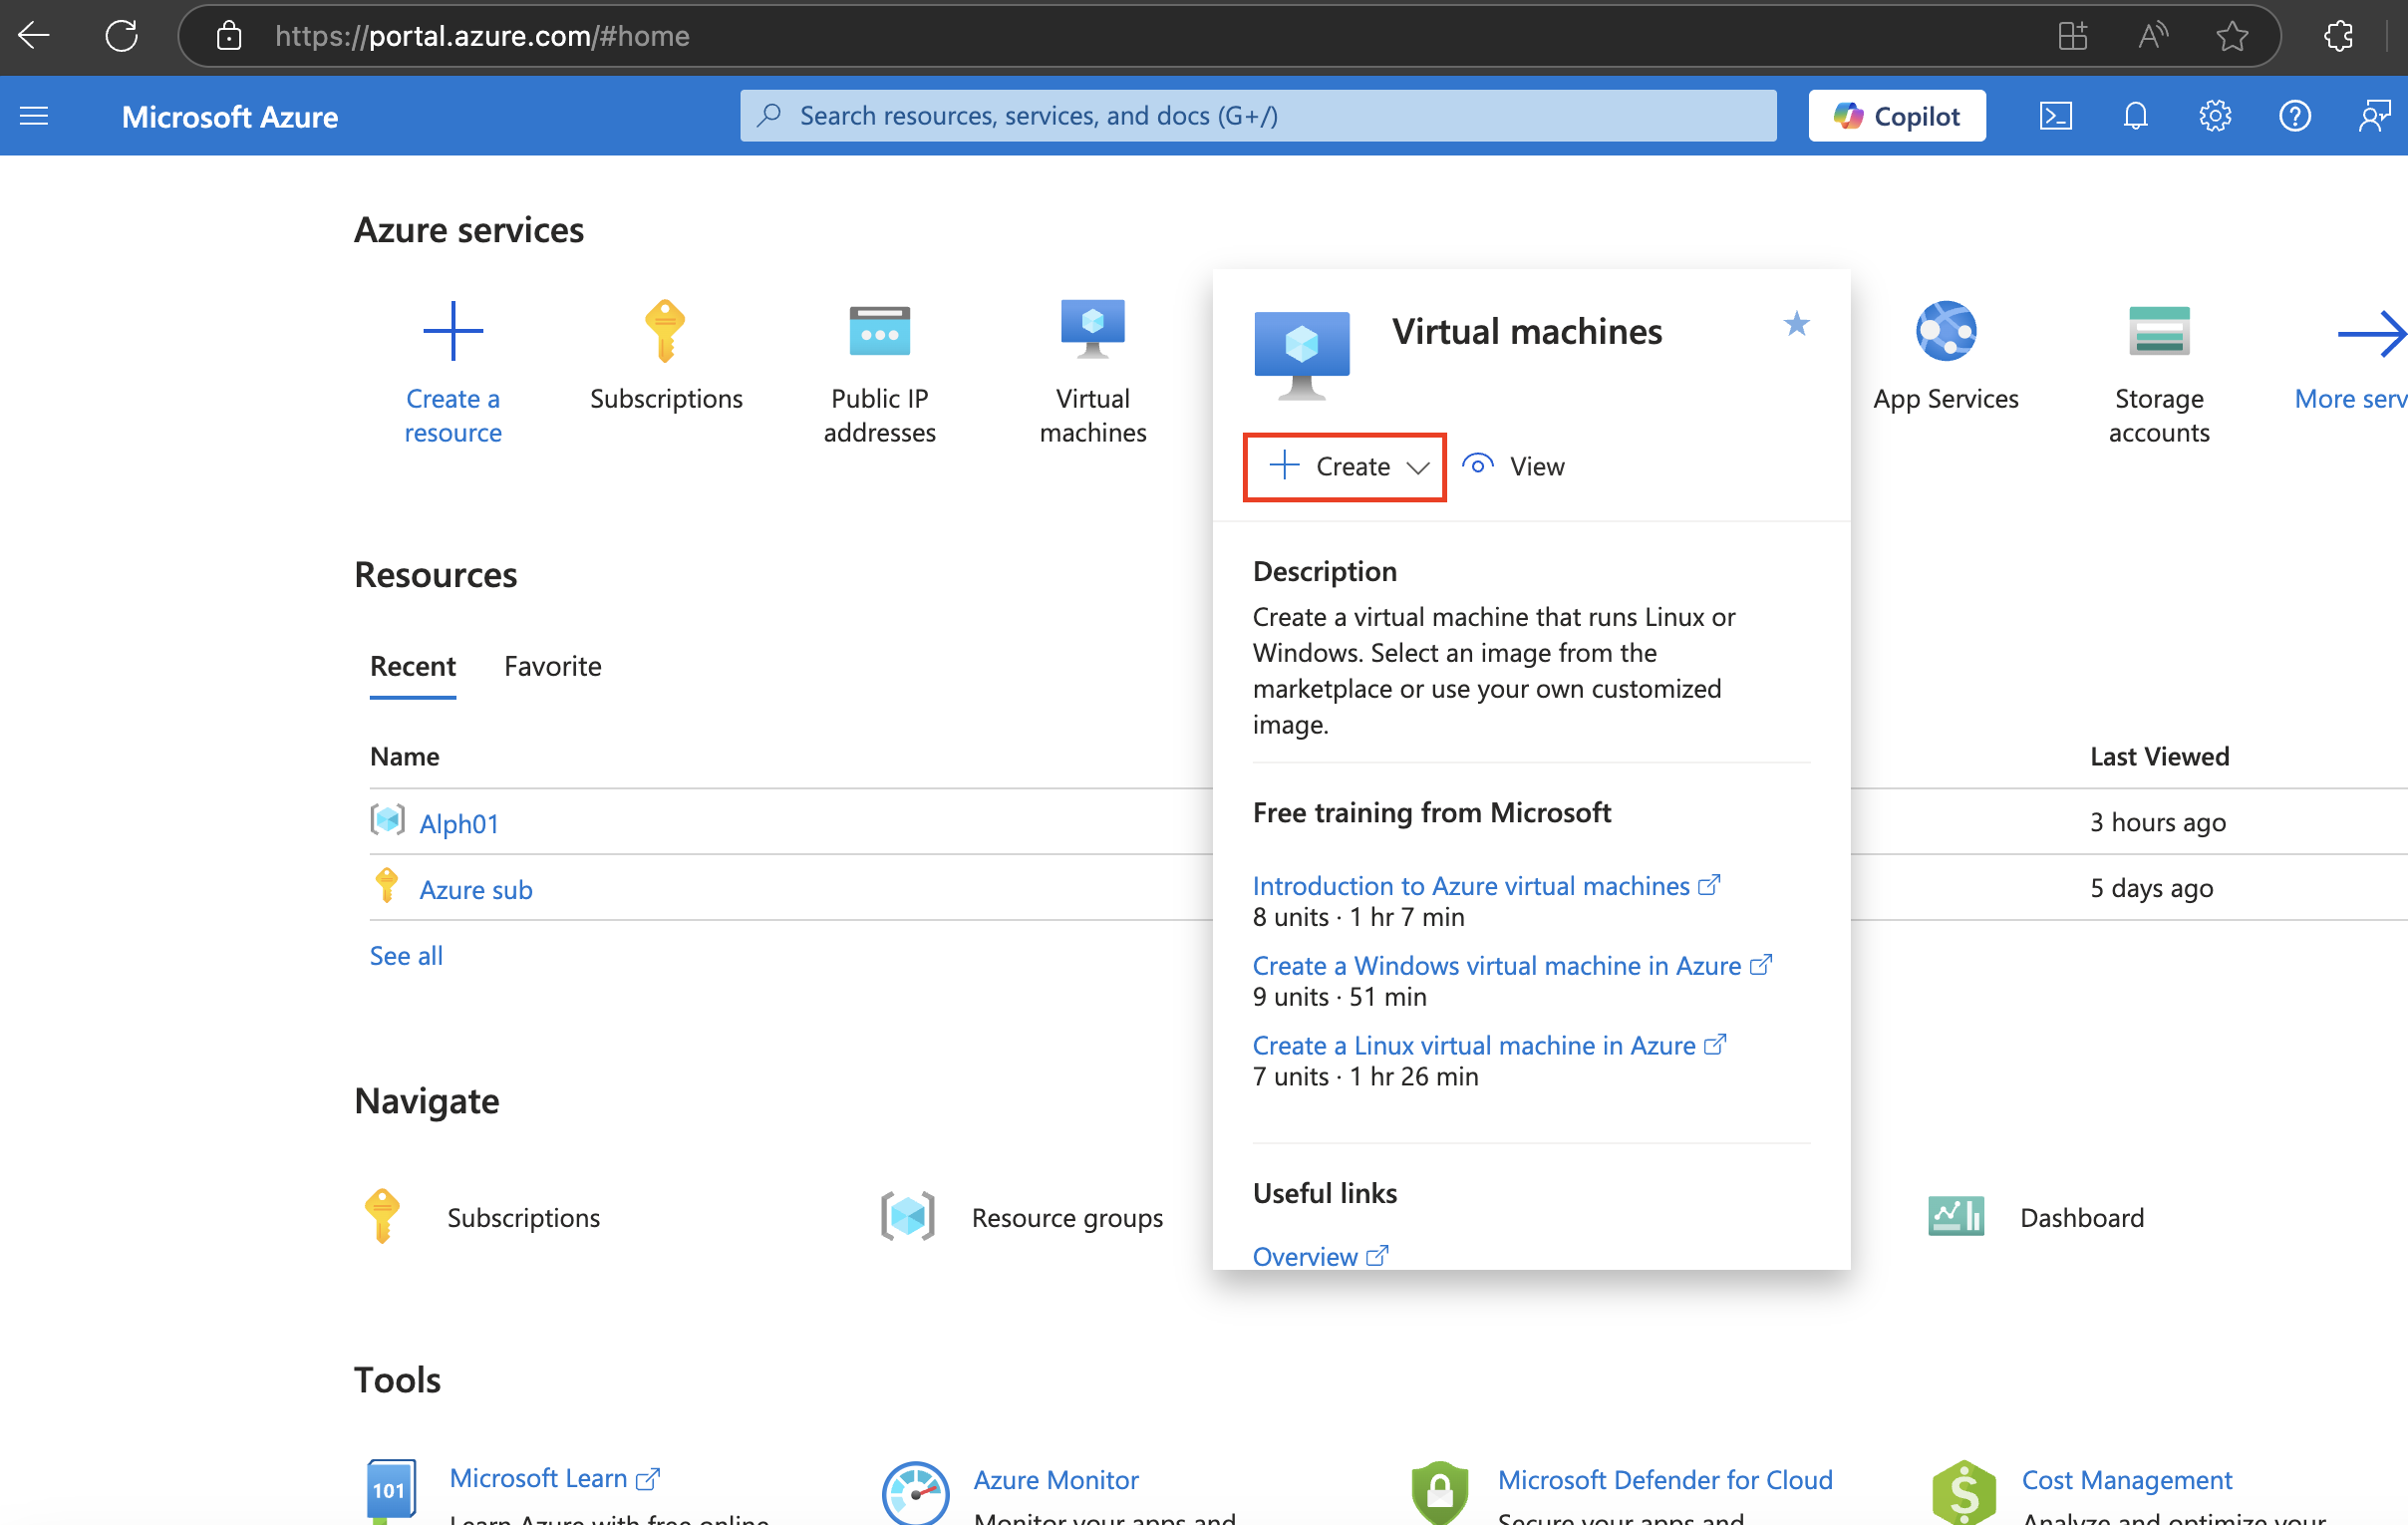Open Dashboard label under Navigate

pyautogui.click(x=2082, y=1217)
